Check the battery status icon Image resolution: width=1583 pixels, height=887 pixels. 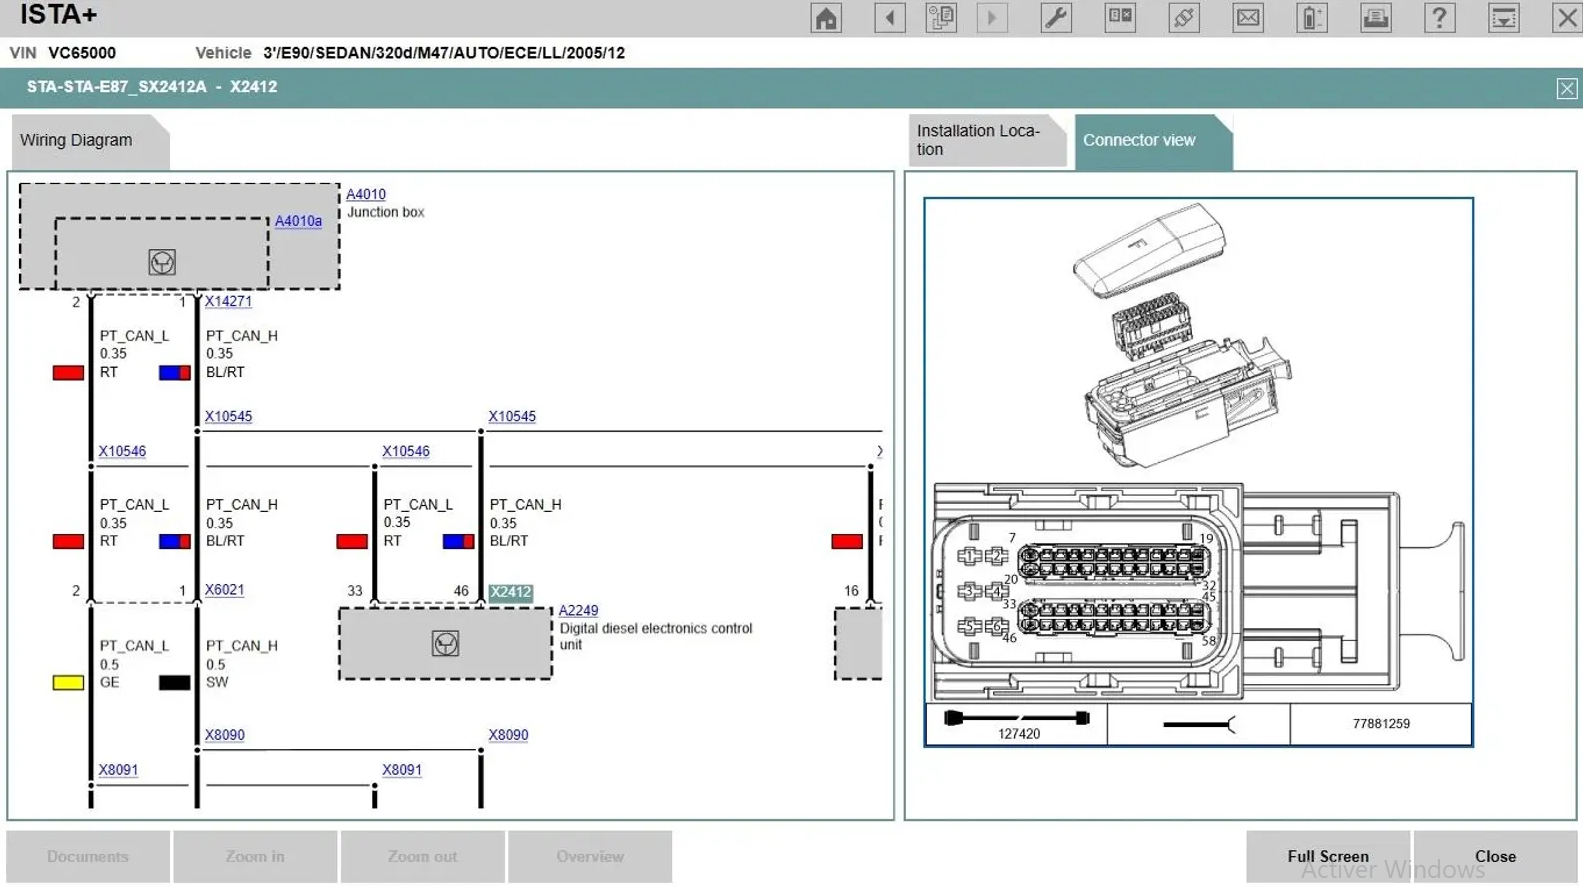pyautogui.click(x=1312, y=18)
